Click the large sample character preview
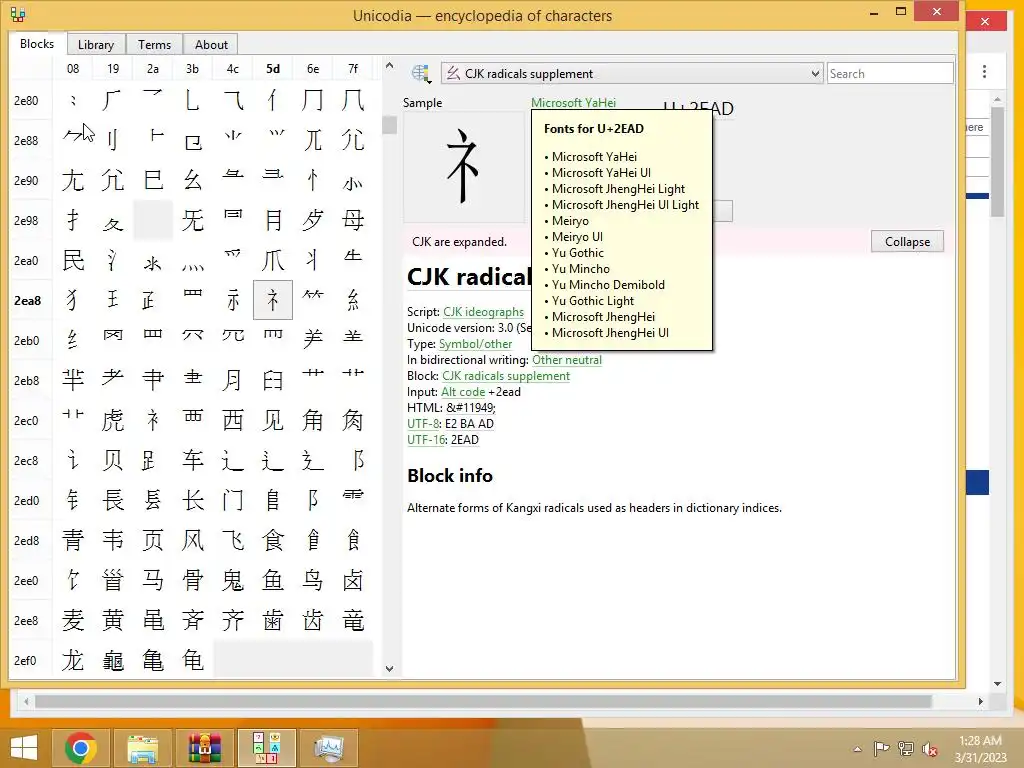This screenshot has height=768, width=1024. pos(463,167)
